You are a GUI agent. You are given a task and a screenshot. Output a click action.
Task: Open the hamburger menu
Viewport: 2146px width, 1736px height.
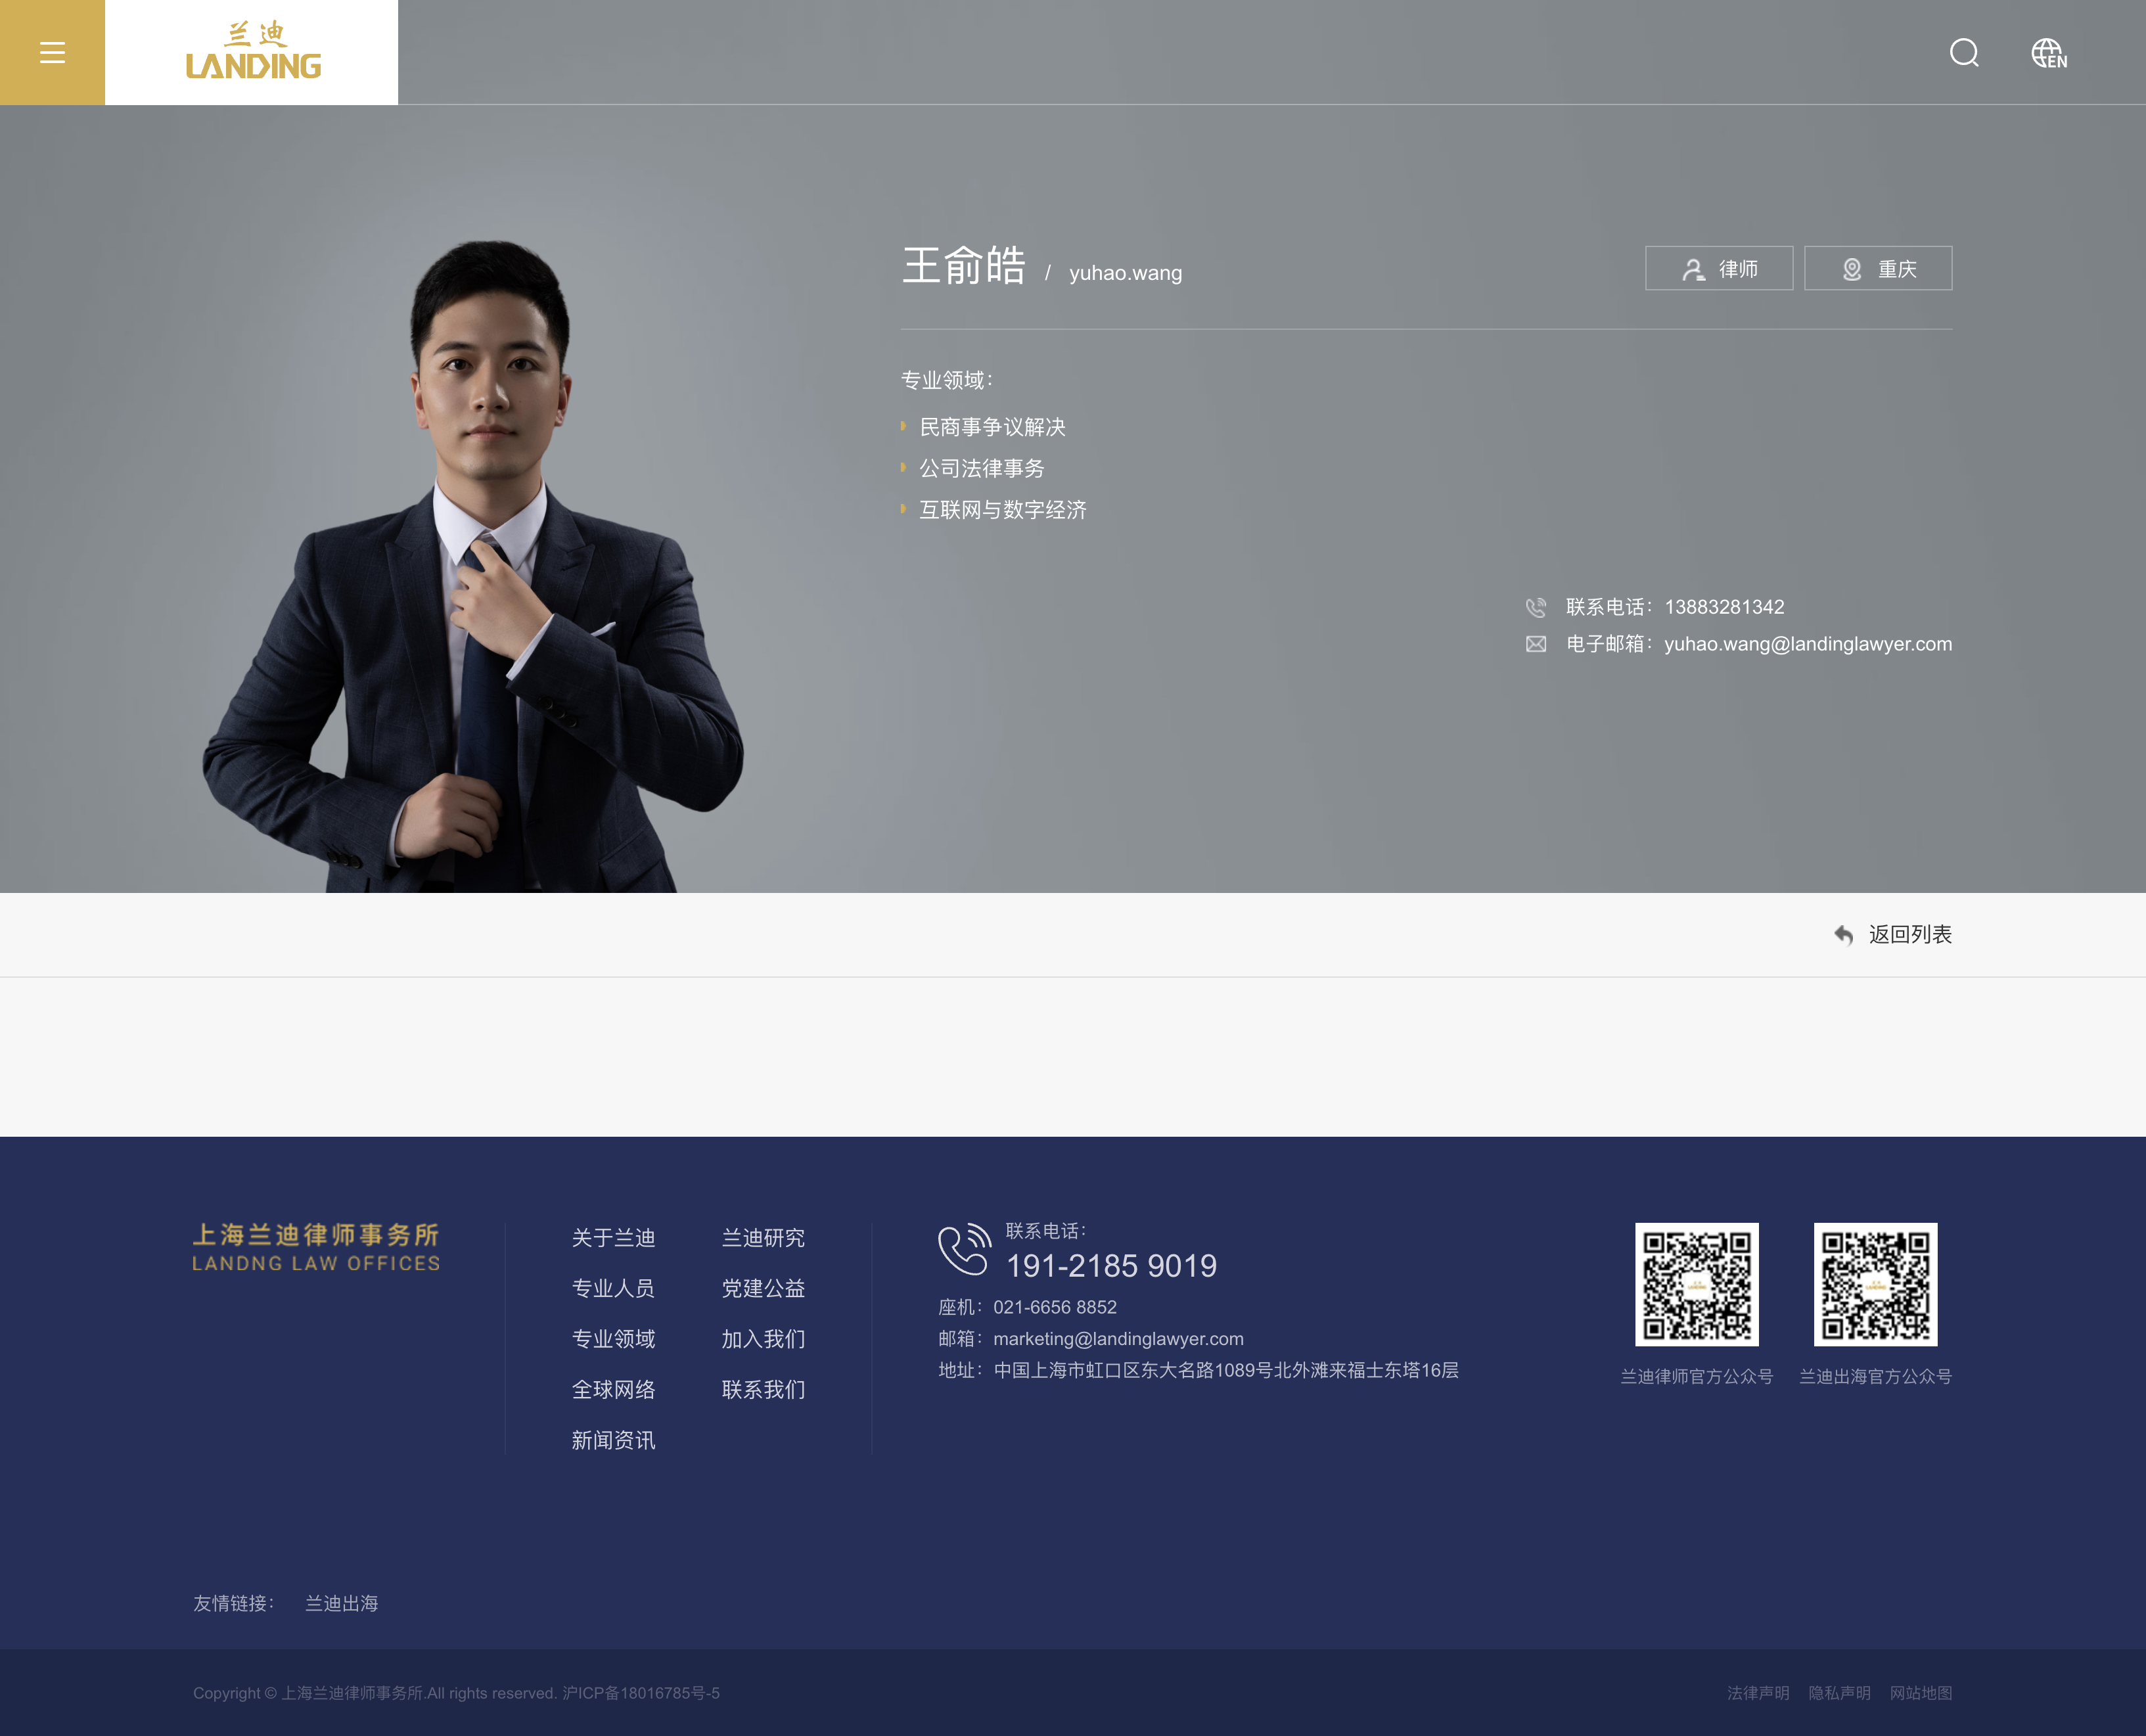pyautogui.click(x=52, y=52)
